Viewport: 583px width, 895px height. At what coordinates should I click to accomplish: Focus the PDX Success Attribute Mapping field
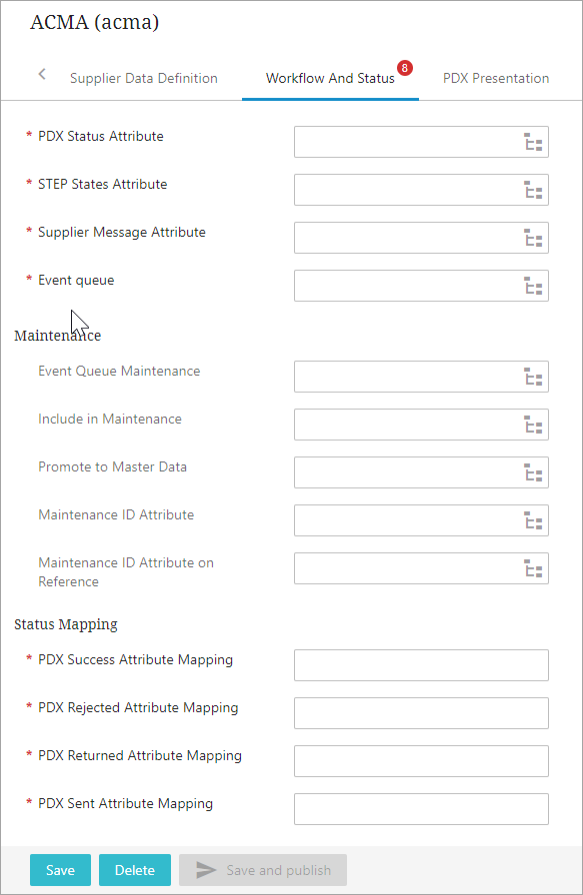point(421,665)
